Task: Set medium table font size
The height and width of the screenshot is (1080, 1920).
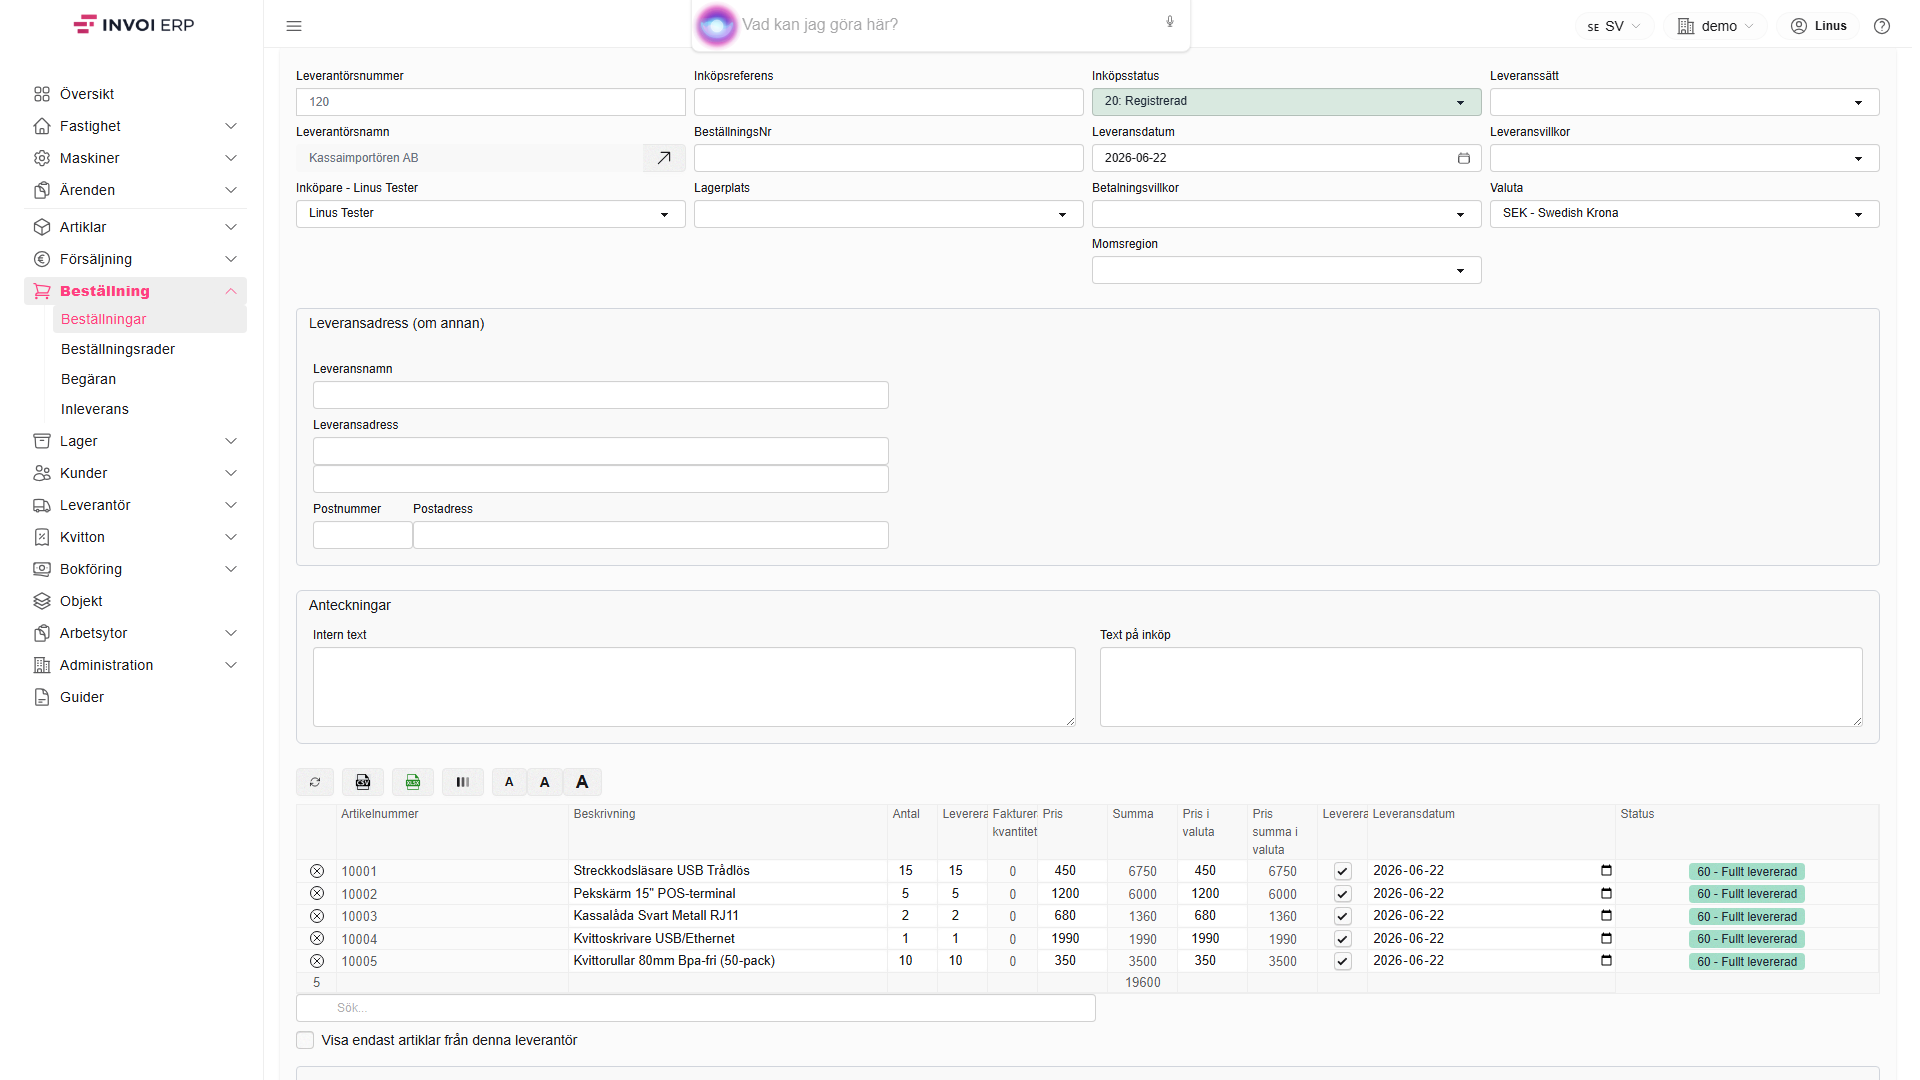Action: coord(545,782)
